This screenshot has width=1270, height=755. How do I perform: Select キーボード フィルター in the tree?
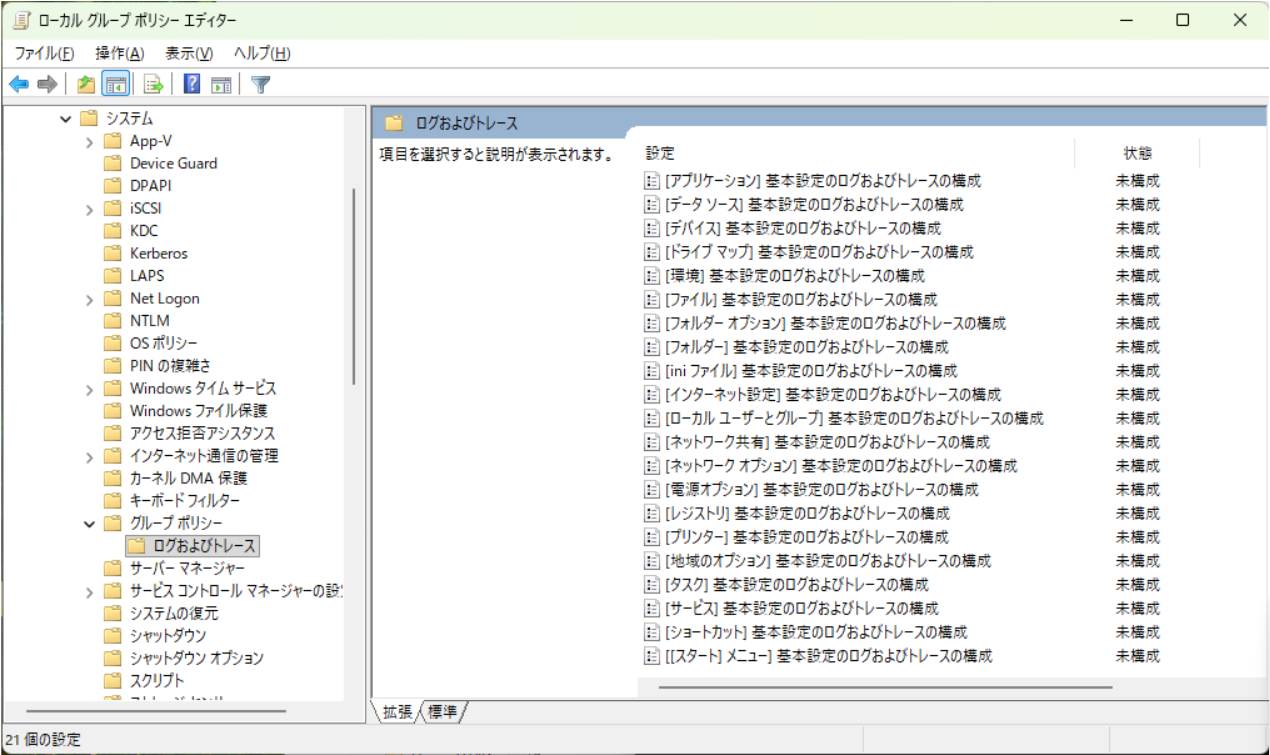(185, 501)
